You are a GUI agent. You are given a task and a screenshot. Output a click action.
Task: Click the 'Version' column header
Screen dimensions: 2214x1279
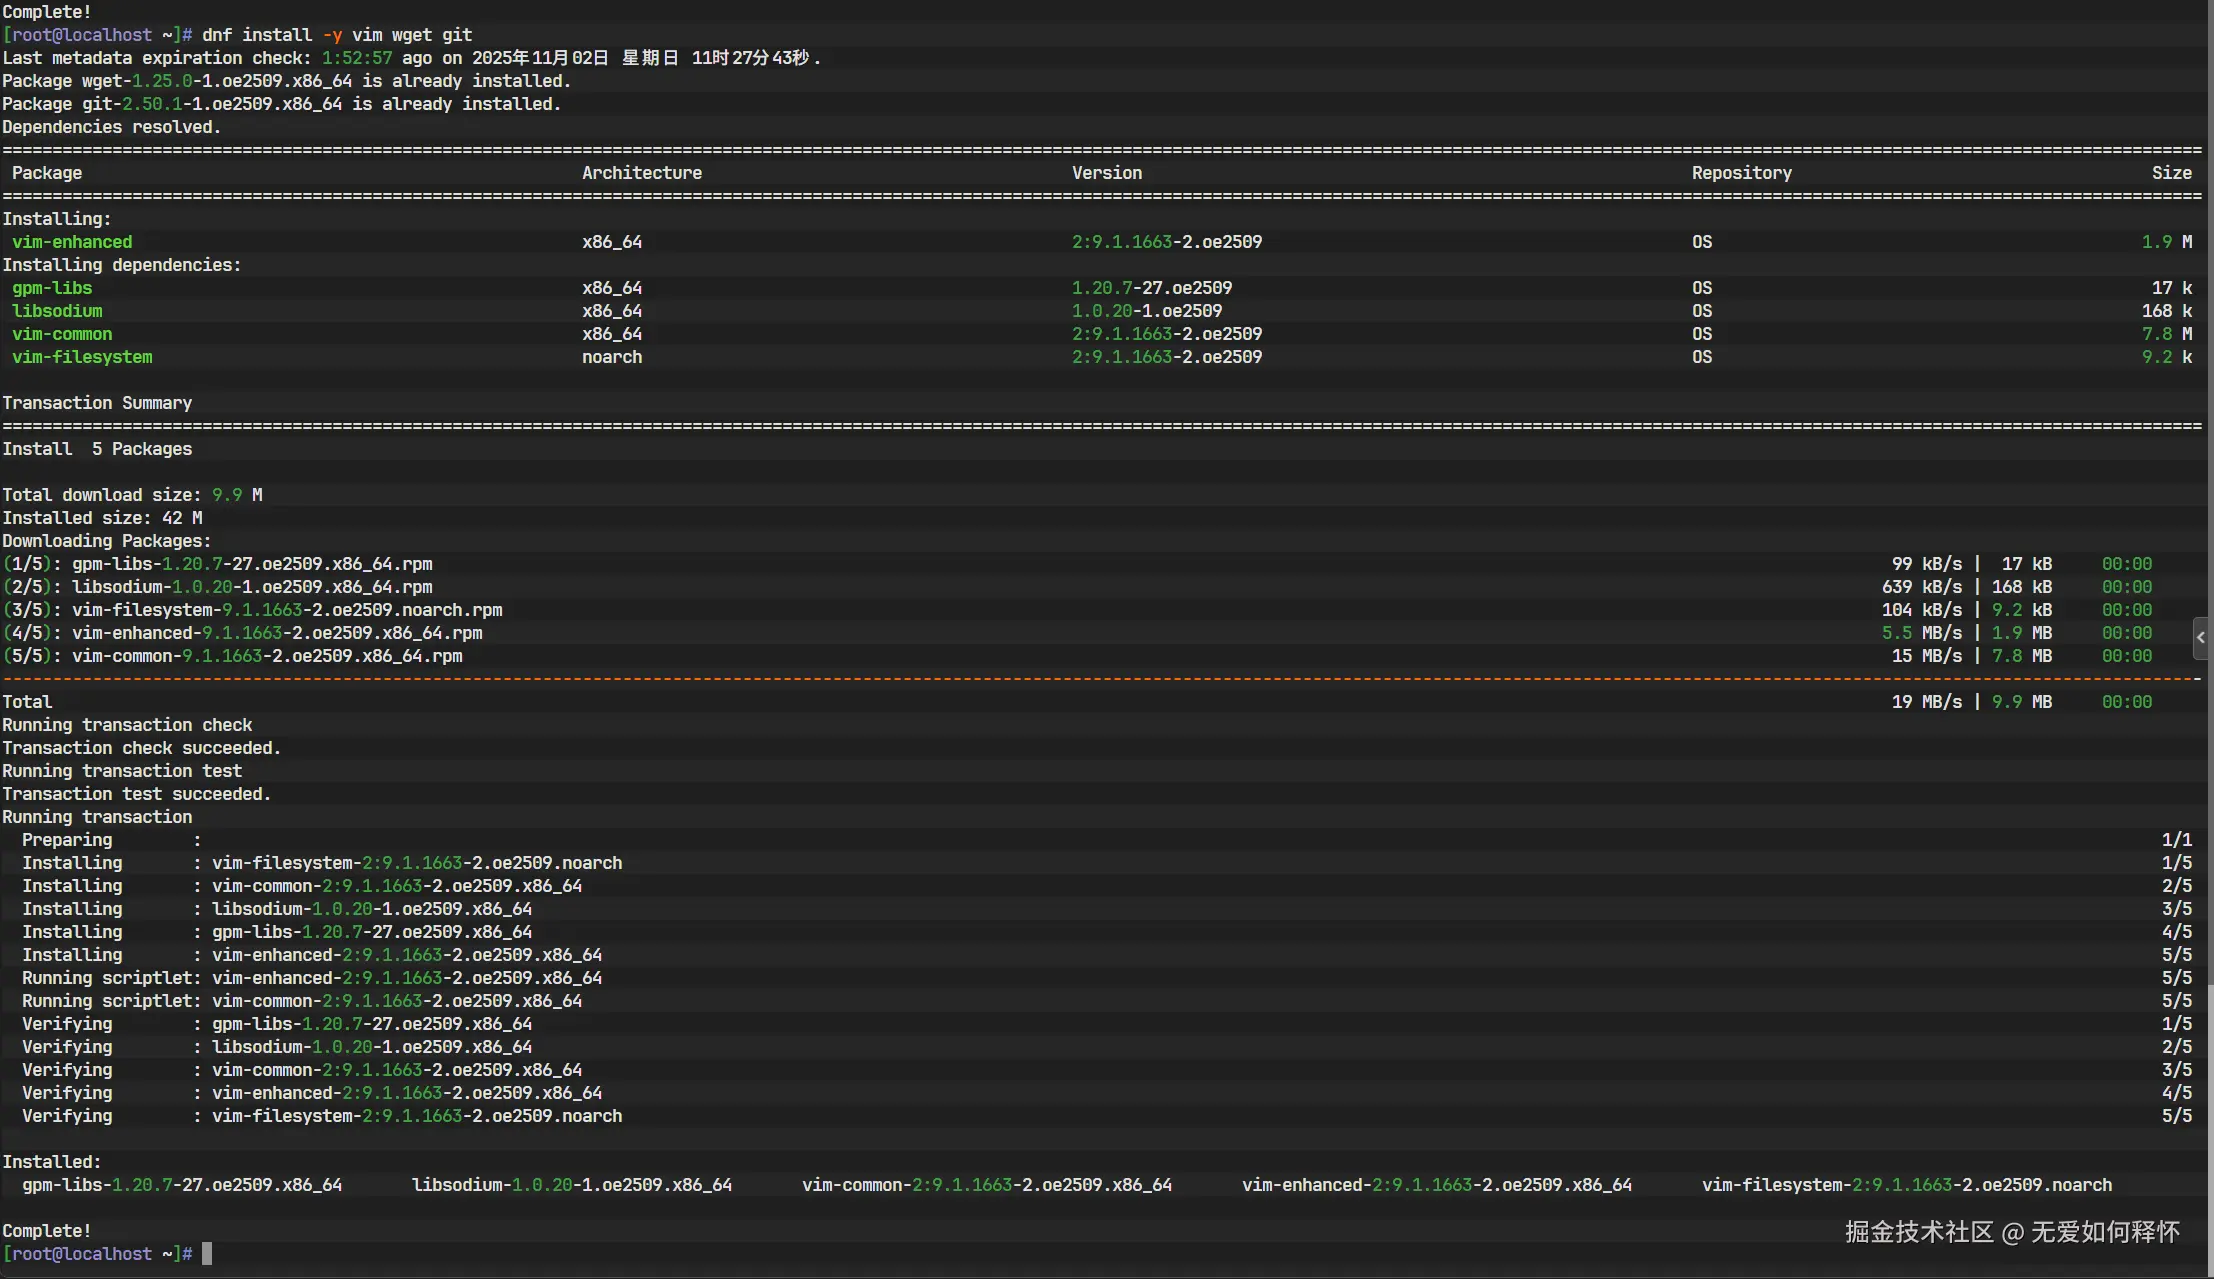tap(1106, 173)
